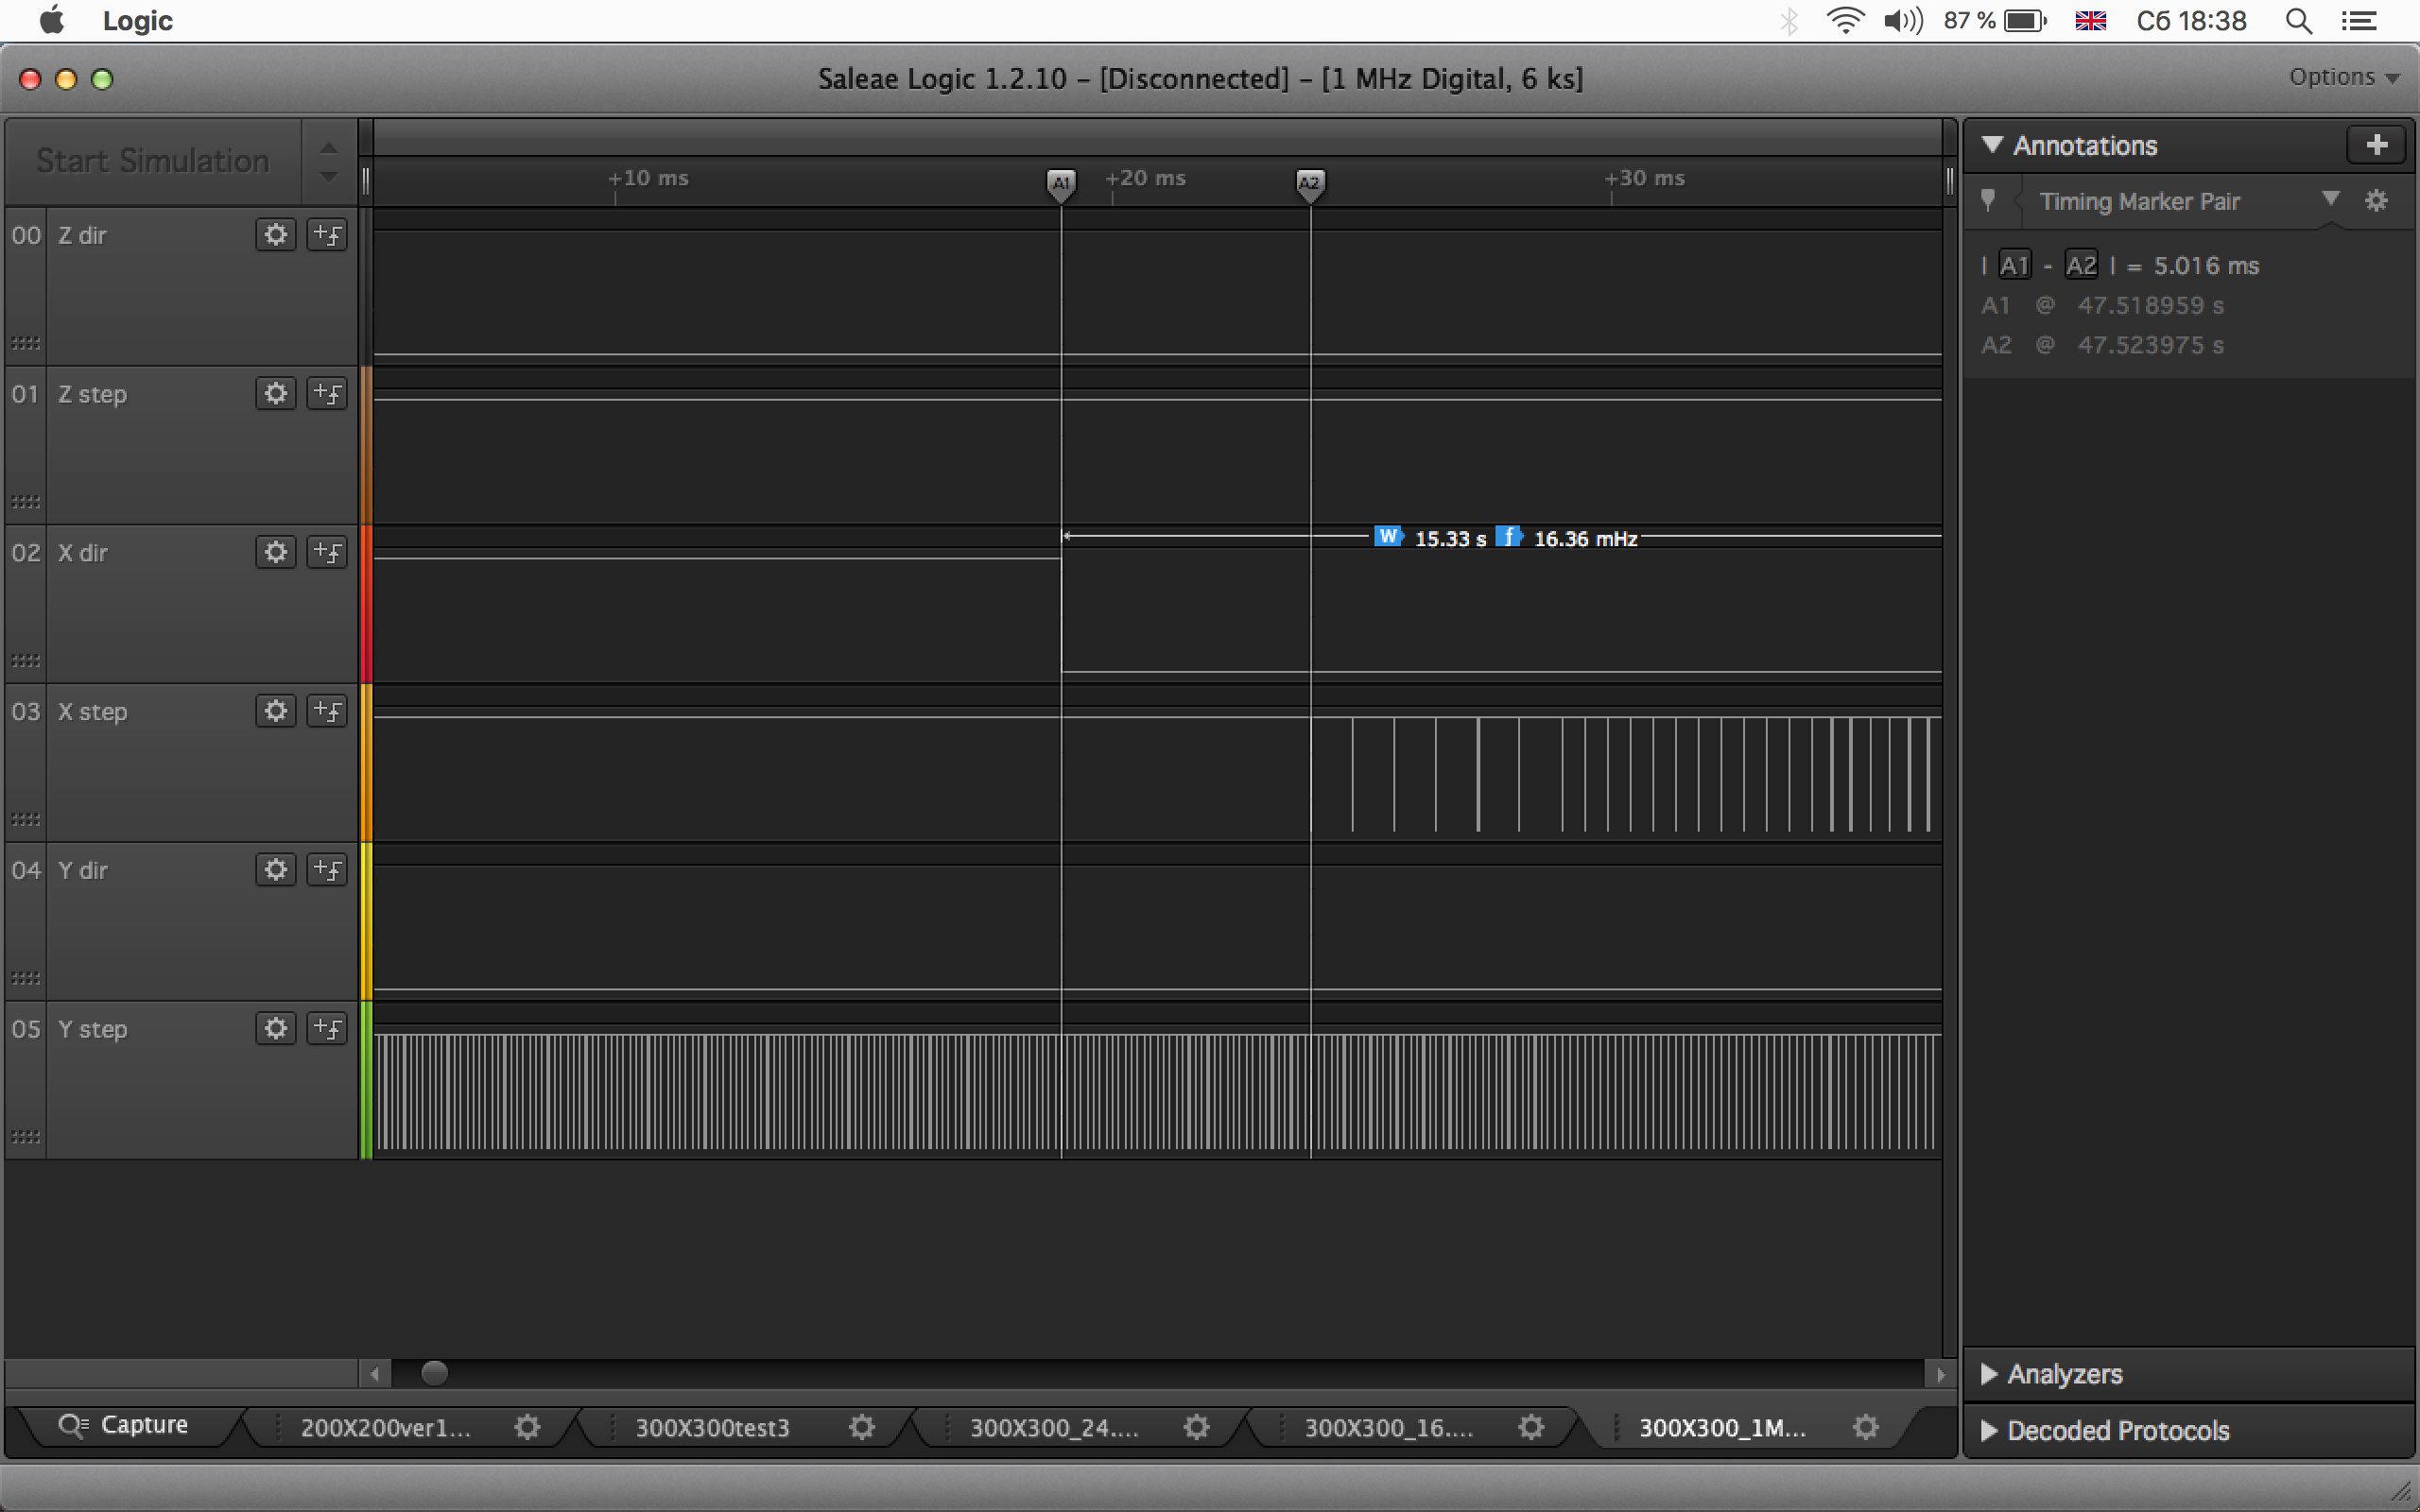The image size is (2420, 1512).
Task: Open gear on 300X300test3 tab
Action: 861,1427
